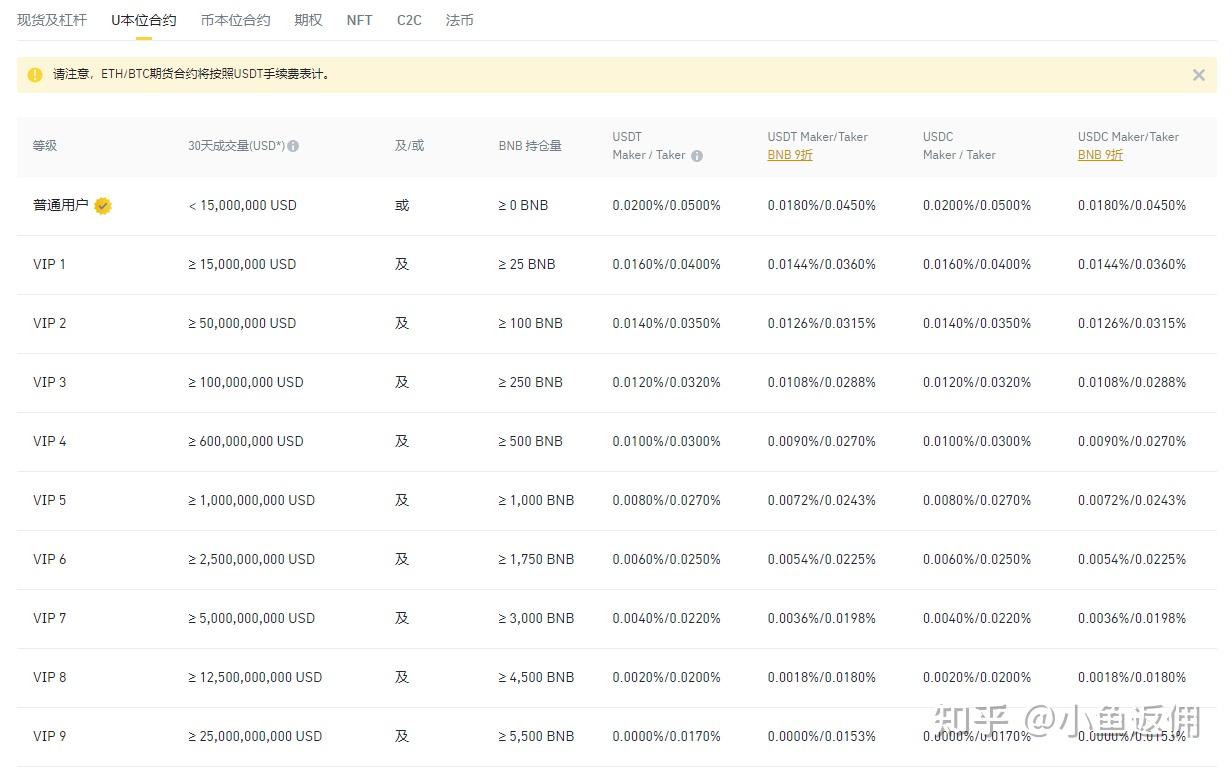
Task: Click BNB 9折 link under USDC Maker/Taker
Action: (1100, 155)
